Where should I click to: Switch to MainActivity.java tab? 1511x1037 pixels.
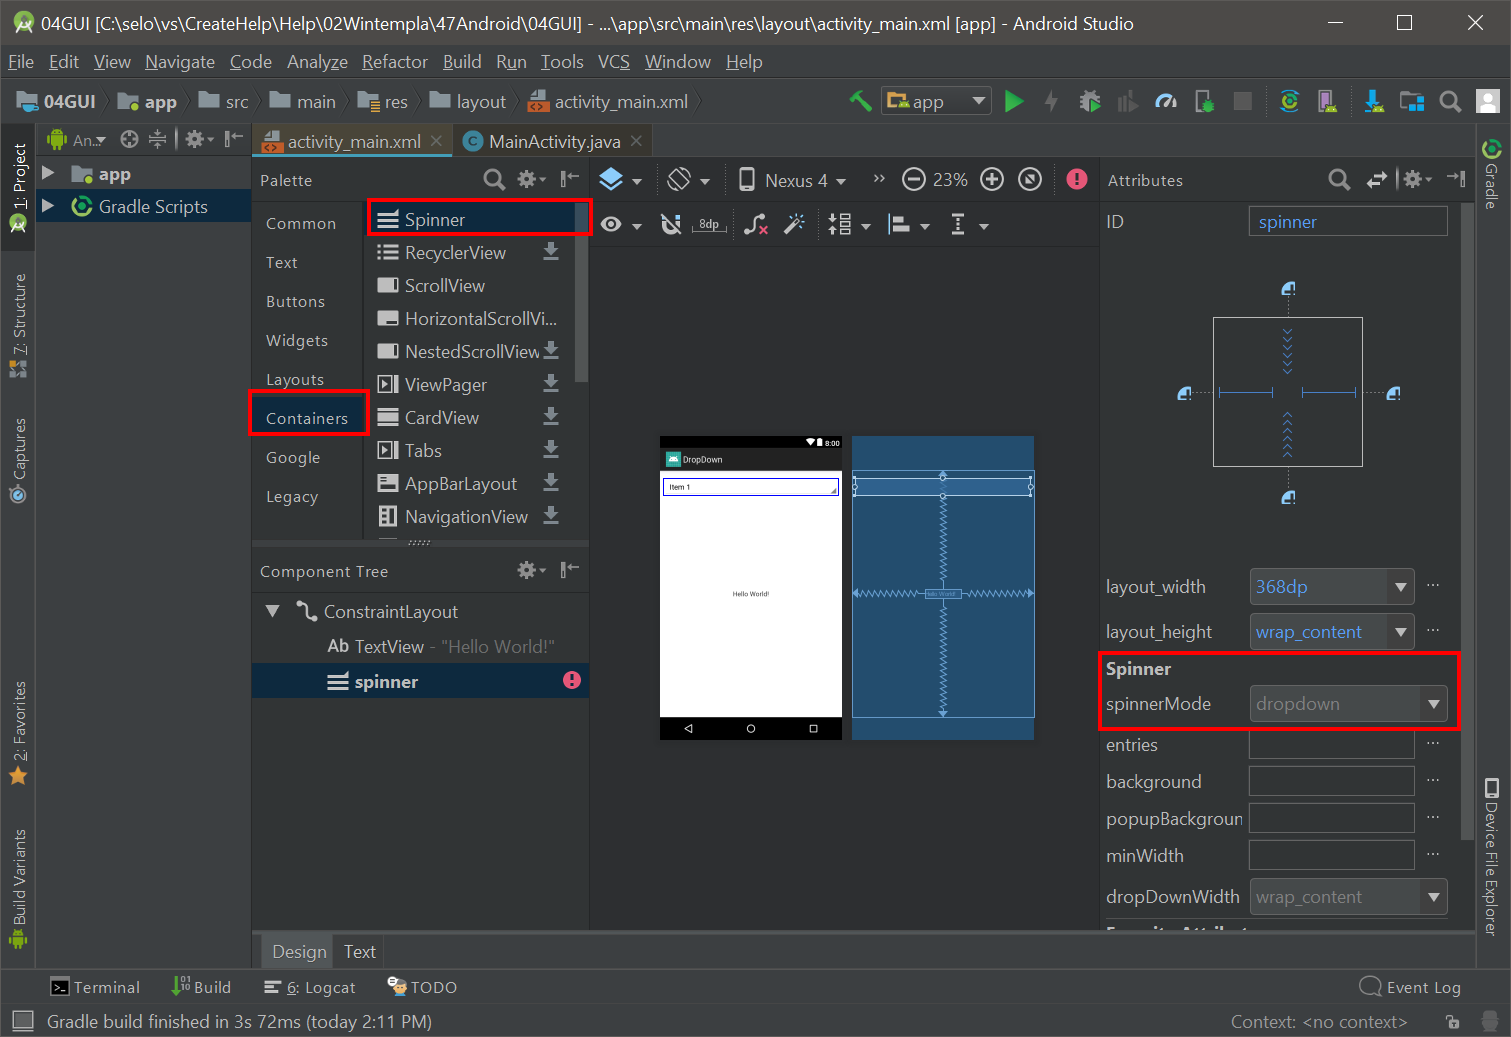pyautogui.click(x=555, y=141)
